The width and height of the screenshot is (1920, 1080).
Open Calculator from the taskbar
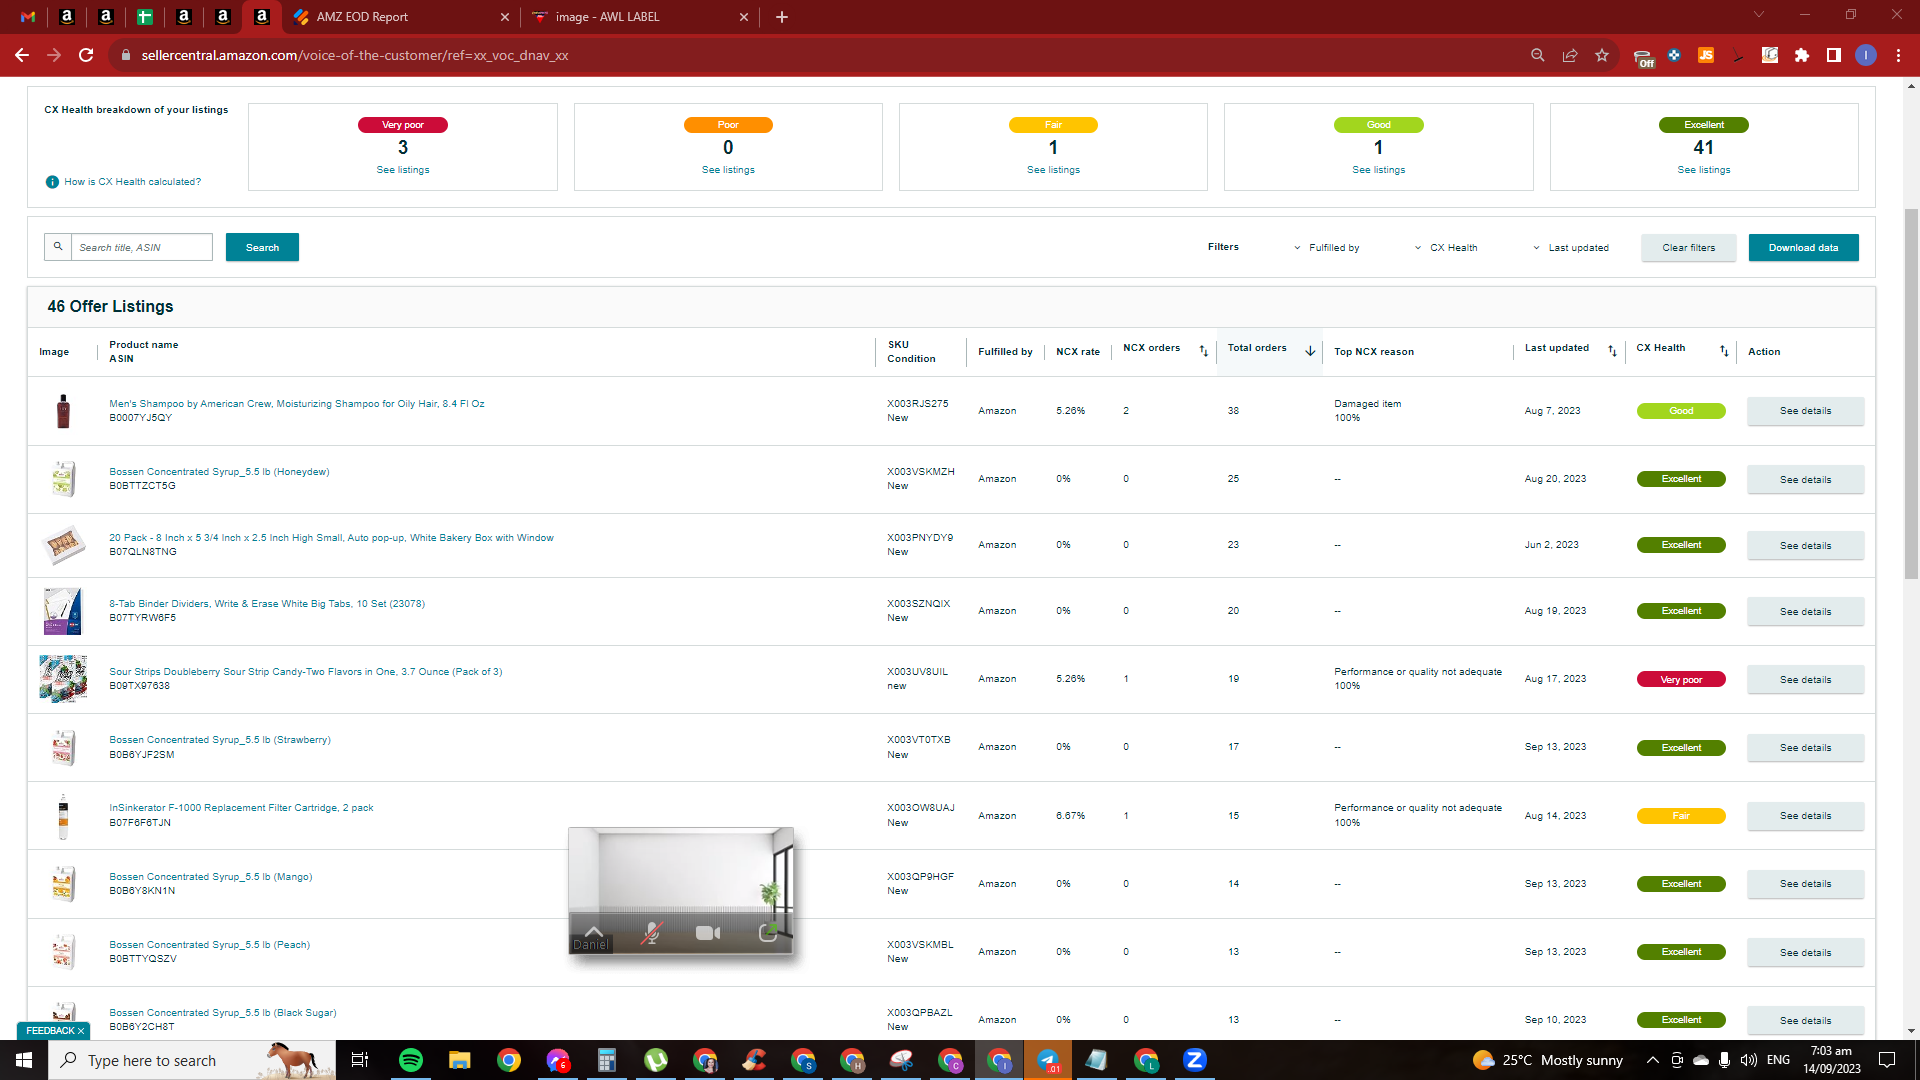click(x=607, y=1060)
